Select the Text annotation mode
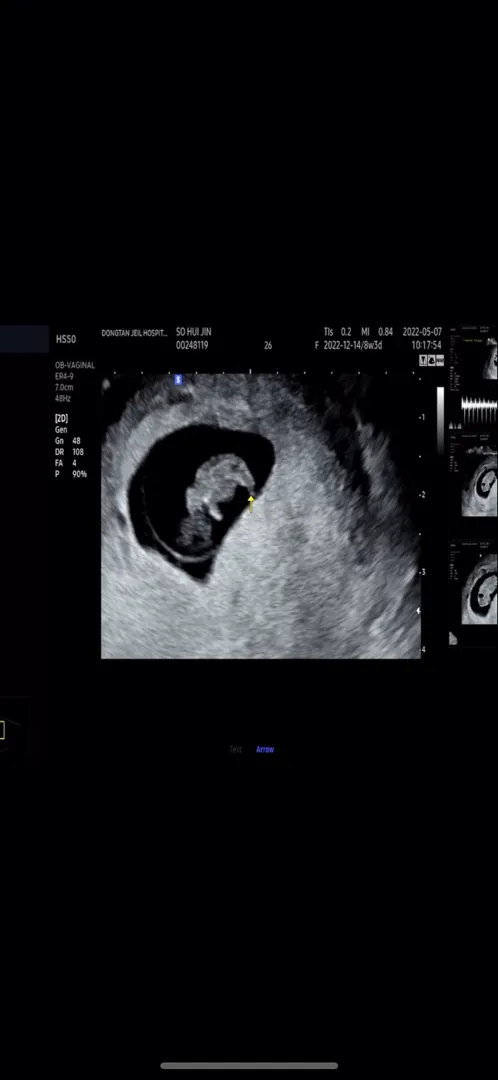Image resolution: width=498 pixels, height=1080 pixels. pyautogui.click(x=236, y=749)
